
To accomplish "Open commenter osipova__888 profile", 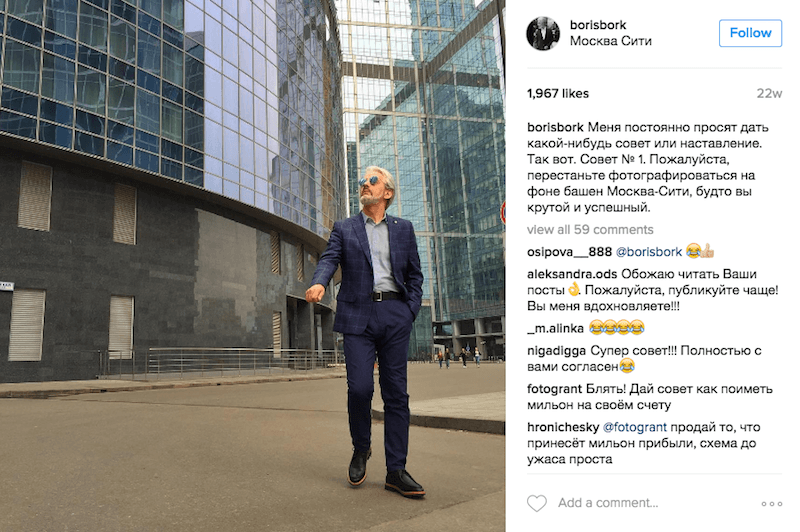I will pos(569,251).
